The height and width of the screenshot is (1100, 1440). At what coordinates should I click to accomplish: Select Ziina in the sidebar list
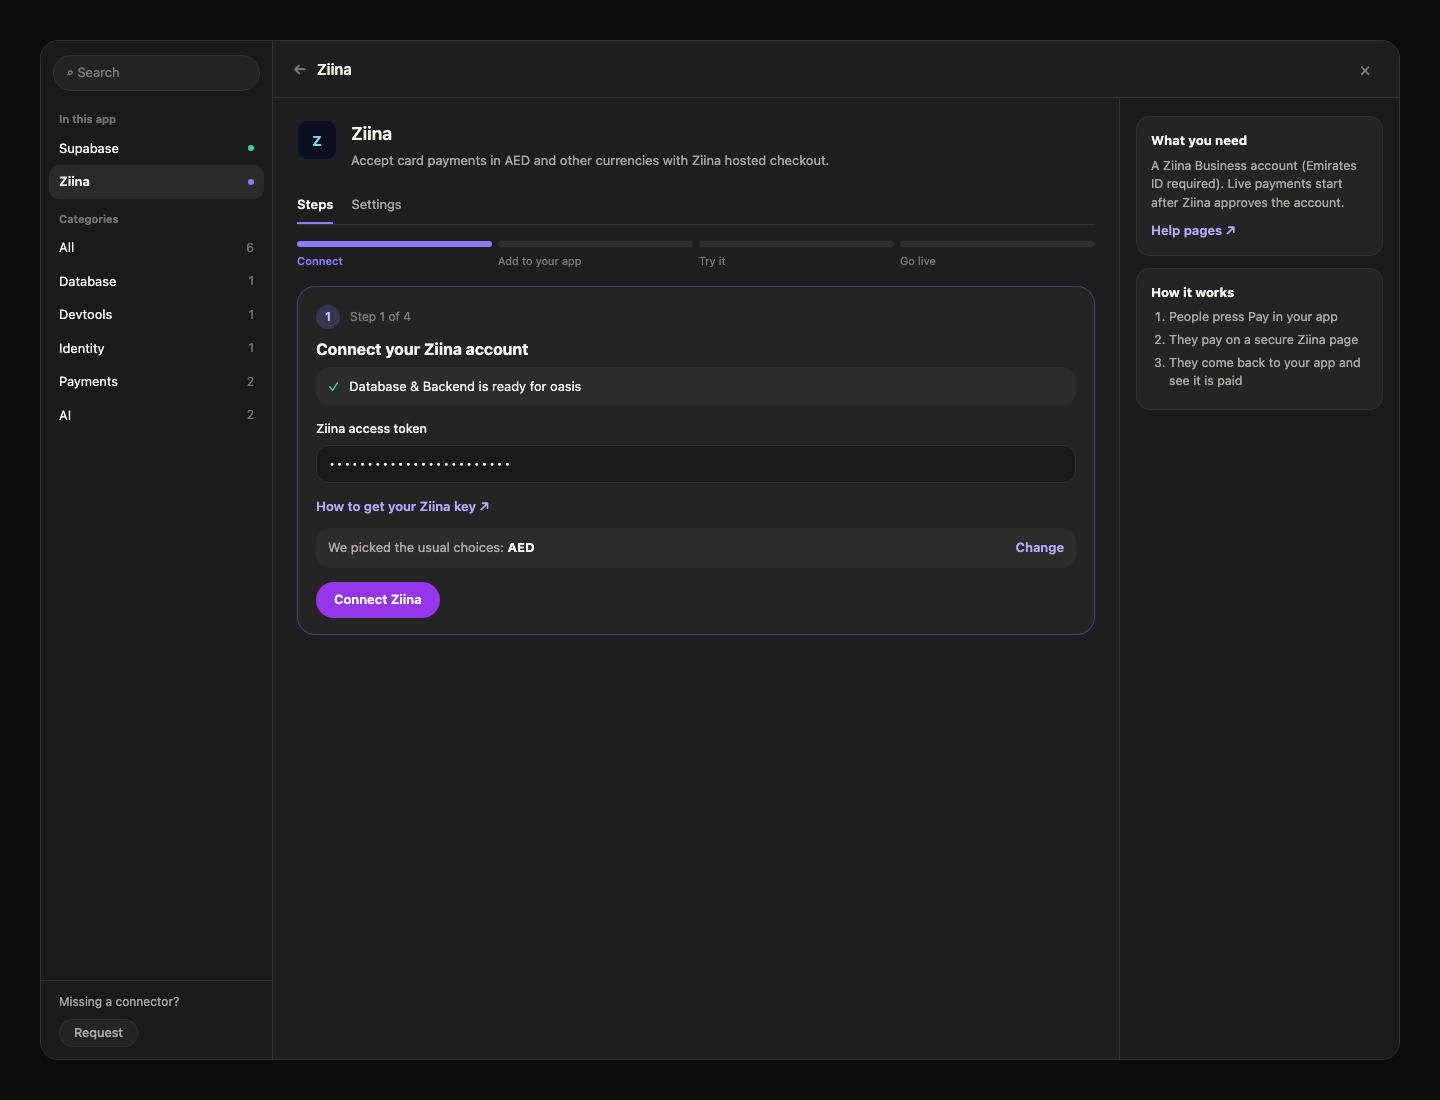point(156,182)
